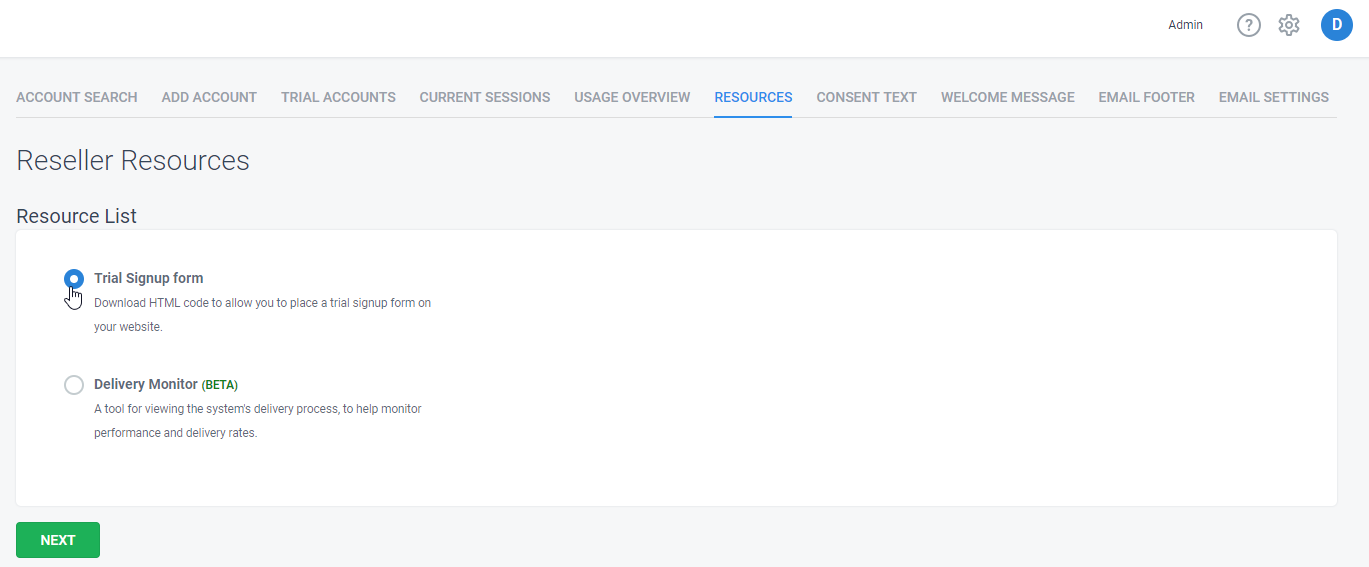The image size is (1369, 567).
Task: Click the Reseller Resources heading
Action: point(133,160)
